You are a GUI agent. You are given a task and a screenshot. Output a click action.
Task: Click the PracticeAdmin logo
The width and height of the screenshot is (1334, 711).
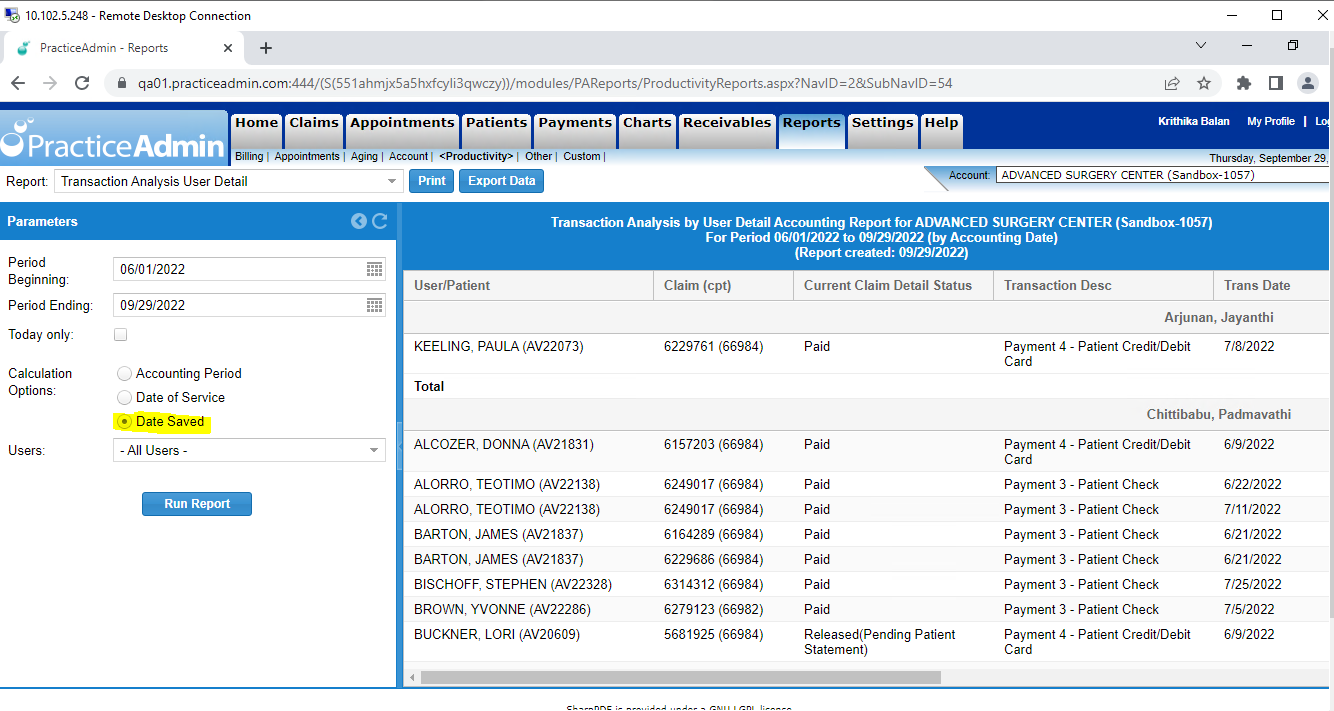pyautogui.click(x=113, y=138)
